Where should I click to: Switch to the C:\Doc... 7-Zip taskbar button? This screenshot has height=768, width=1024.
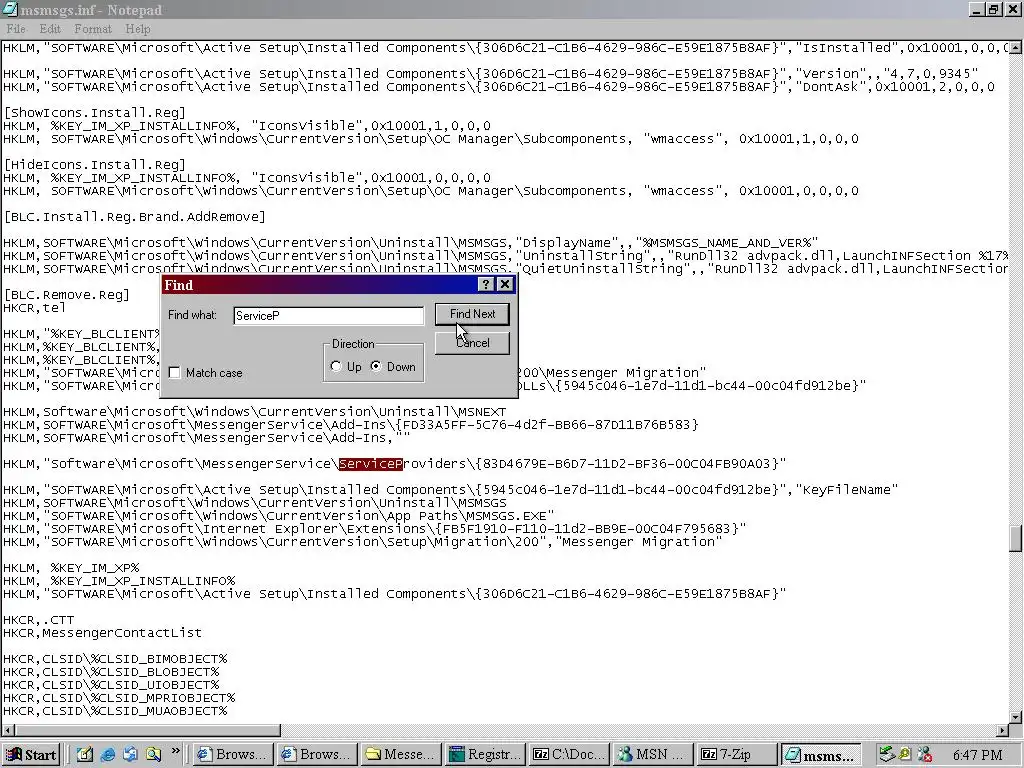568,755
